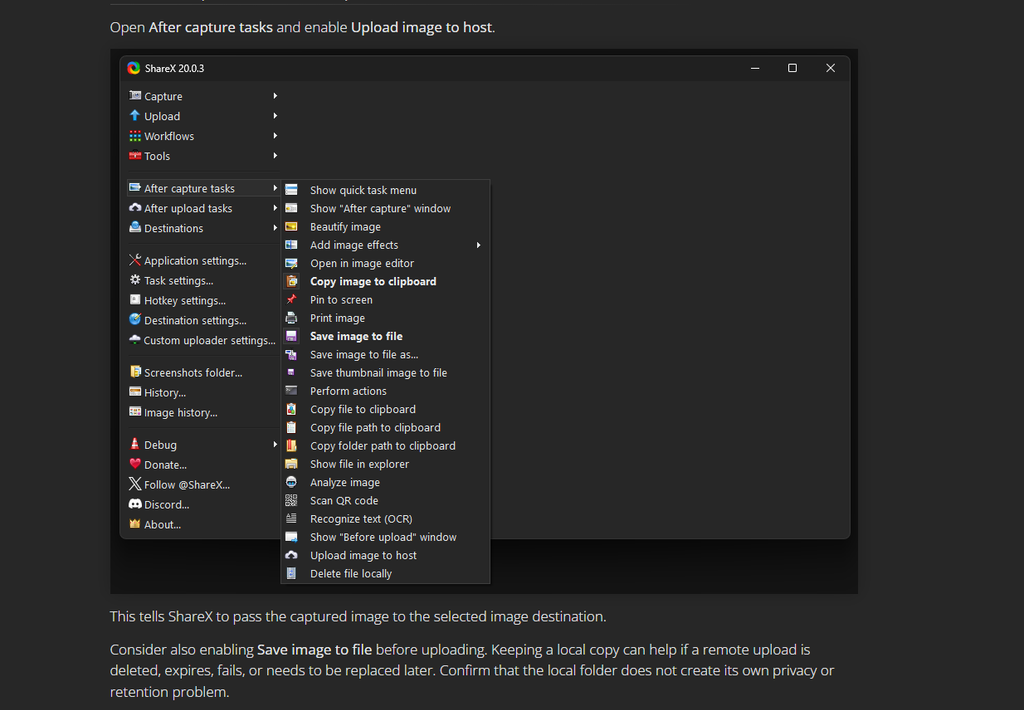Click the Task settings gear icon

point(135,280)
